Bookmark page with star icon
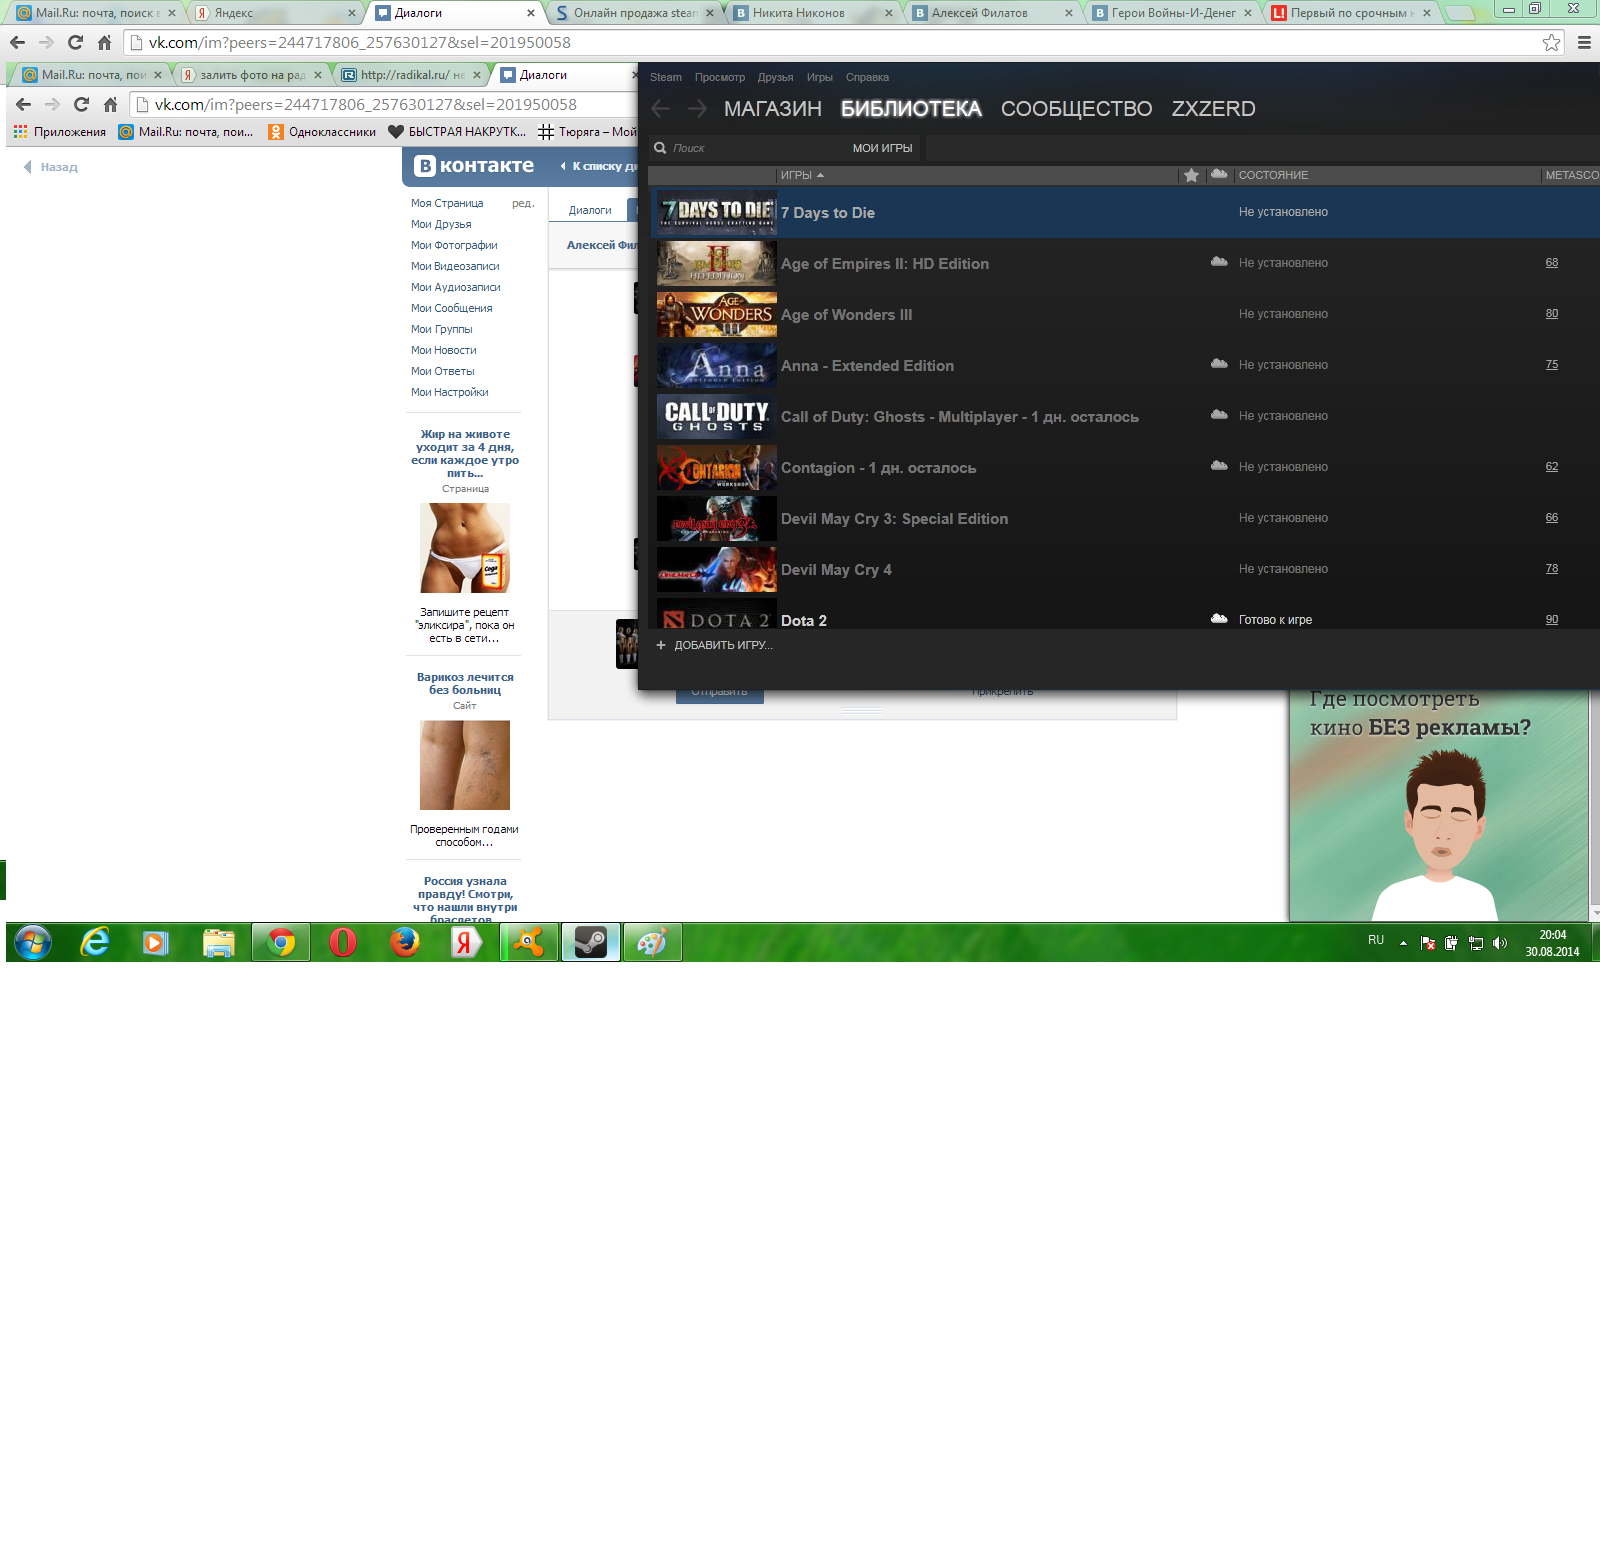This screenshot has width=1600, height=1544. [1551, 42]
